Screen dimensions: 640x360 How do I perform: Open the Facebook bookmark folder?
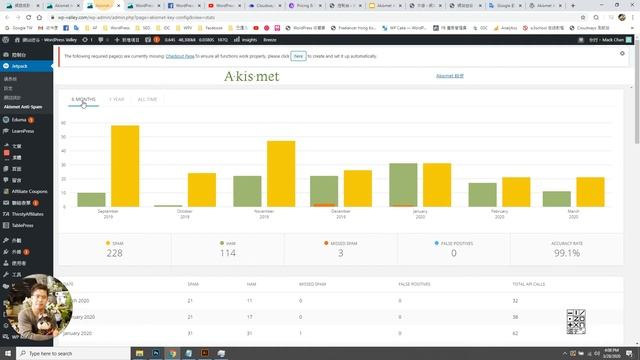[211, 28]
